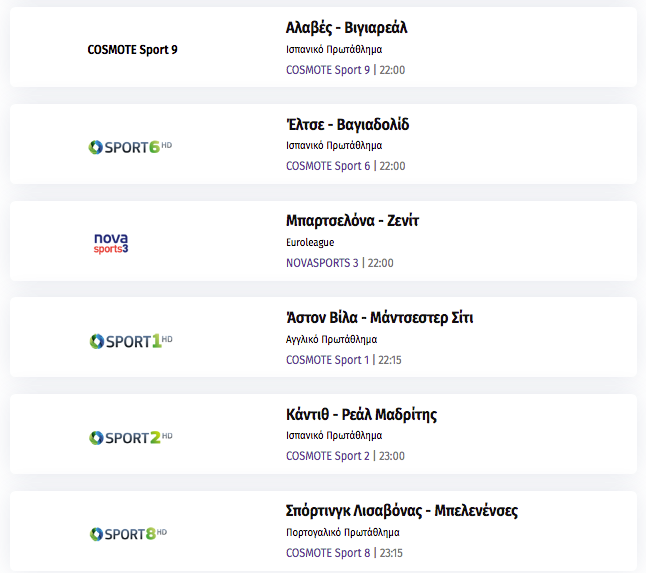The height and width of the screenshot is (573, 646).
Task: Click the COSMOTE Sport 1 channel link
Action: [x=328, y=360]
